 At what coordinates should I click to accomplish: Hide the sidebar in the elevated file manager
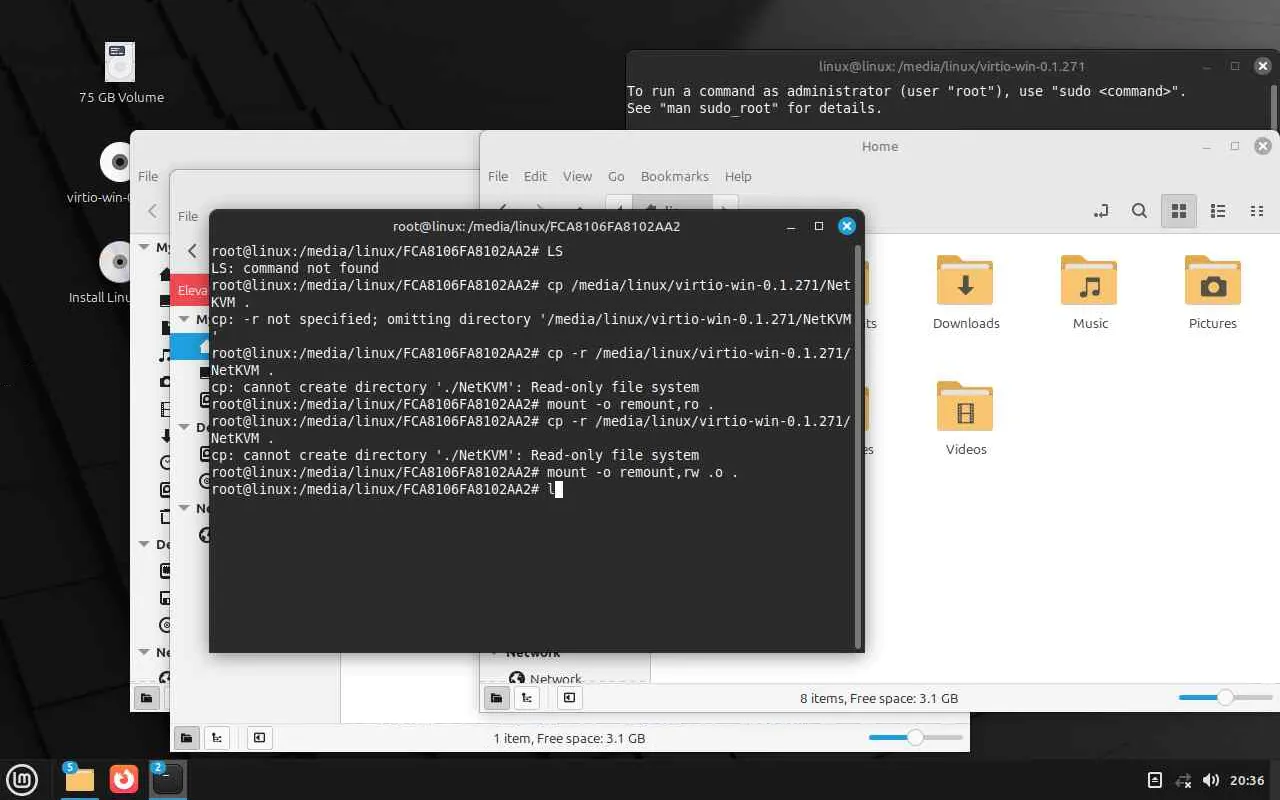coord(259,738)
